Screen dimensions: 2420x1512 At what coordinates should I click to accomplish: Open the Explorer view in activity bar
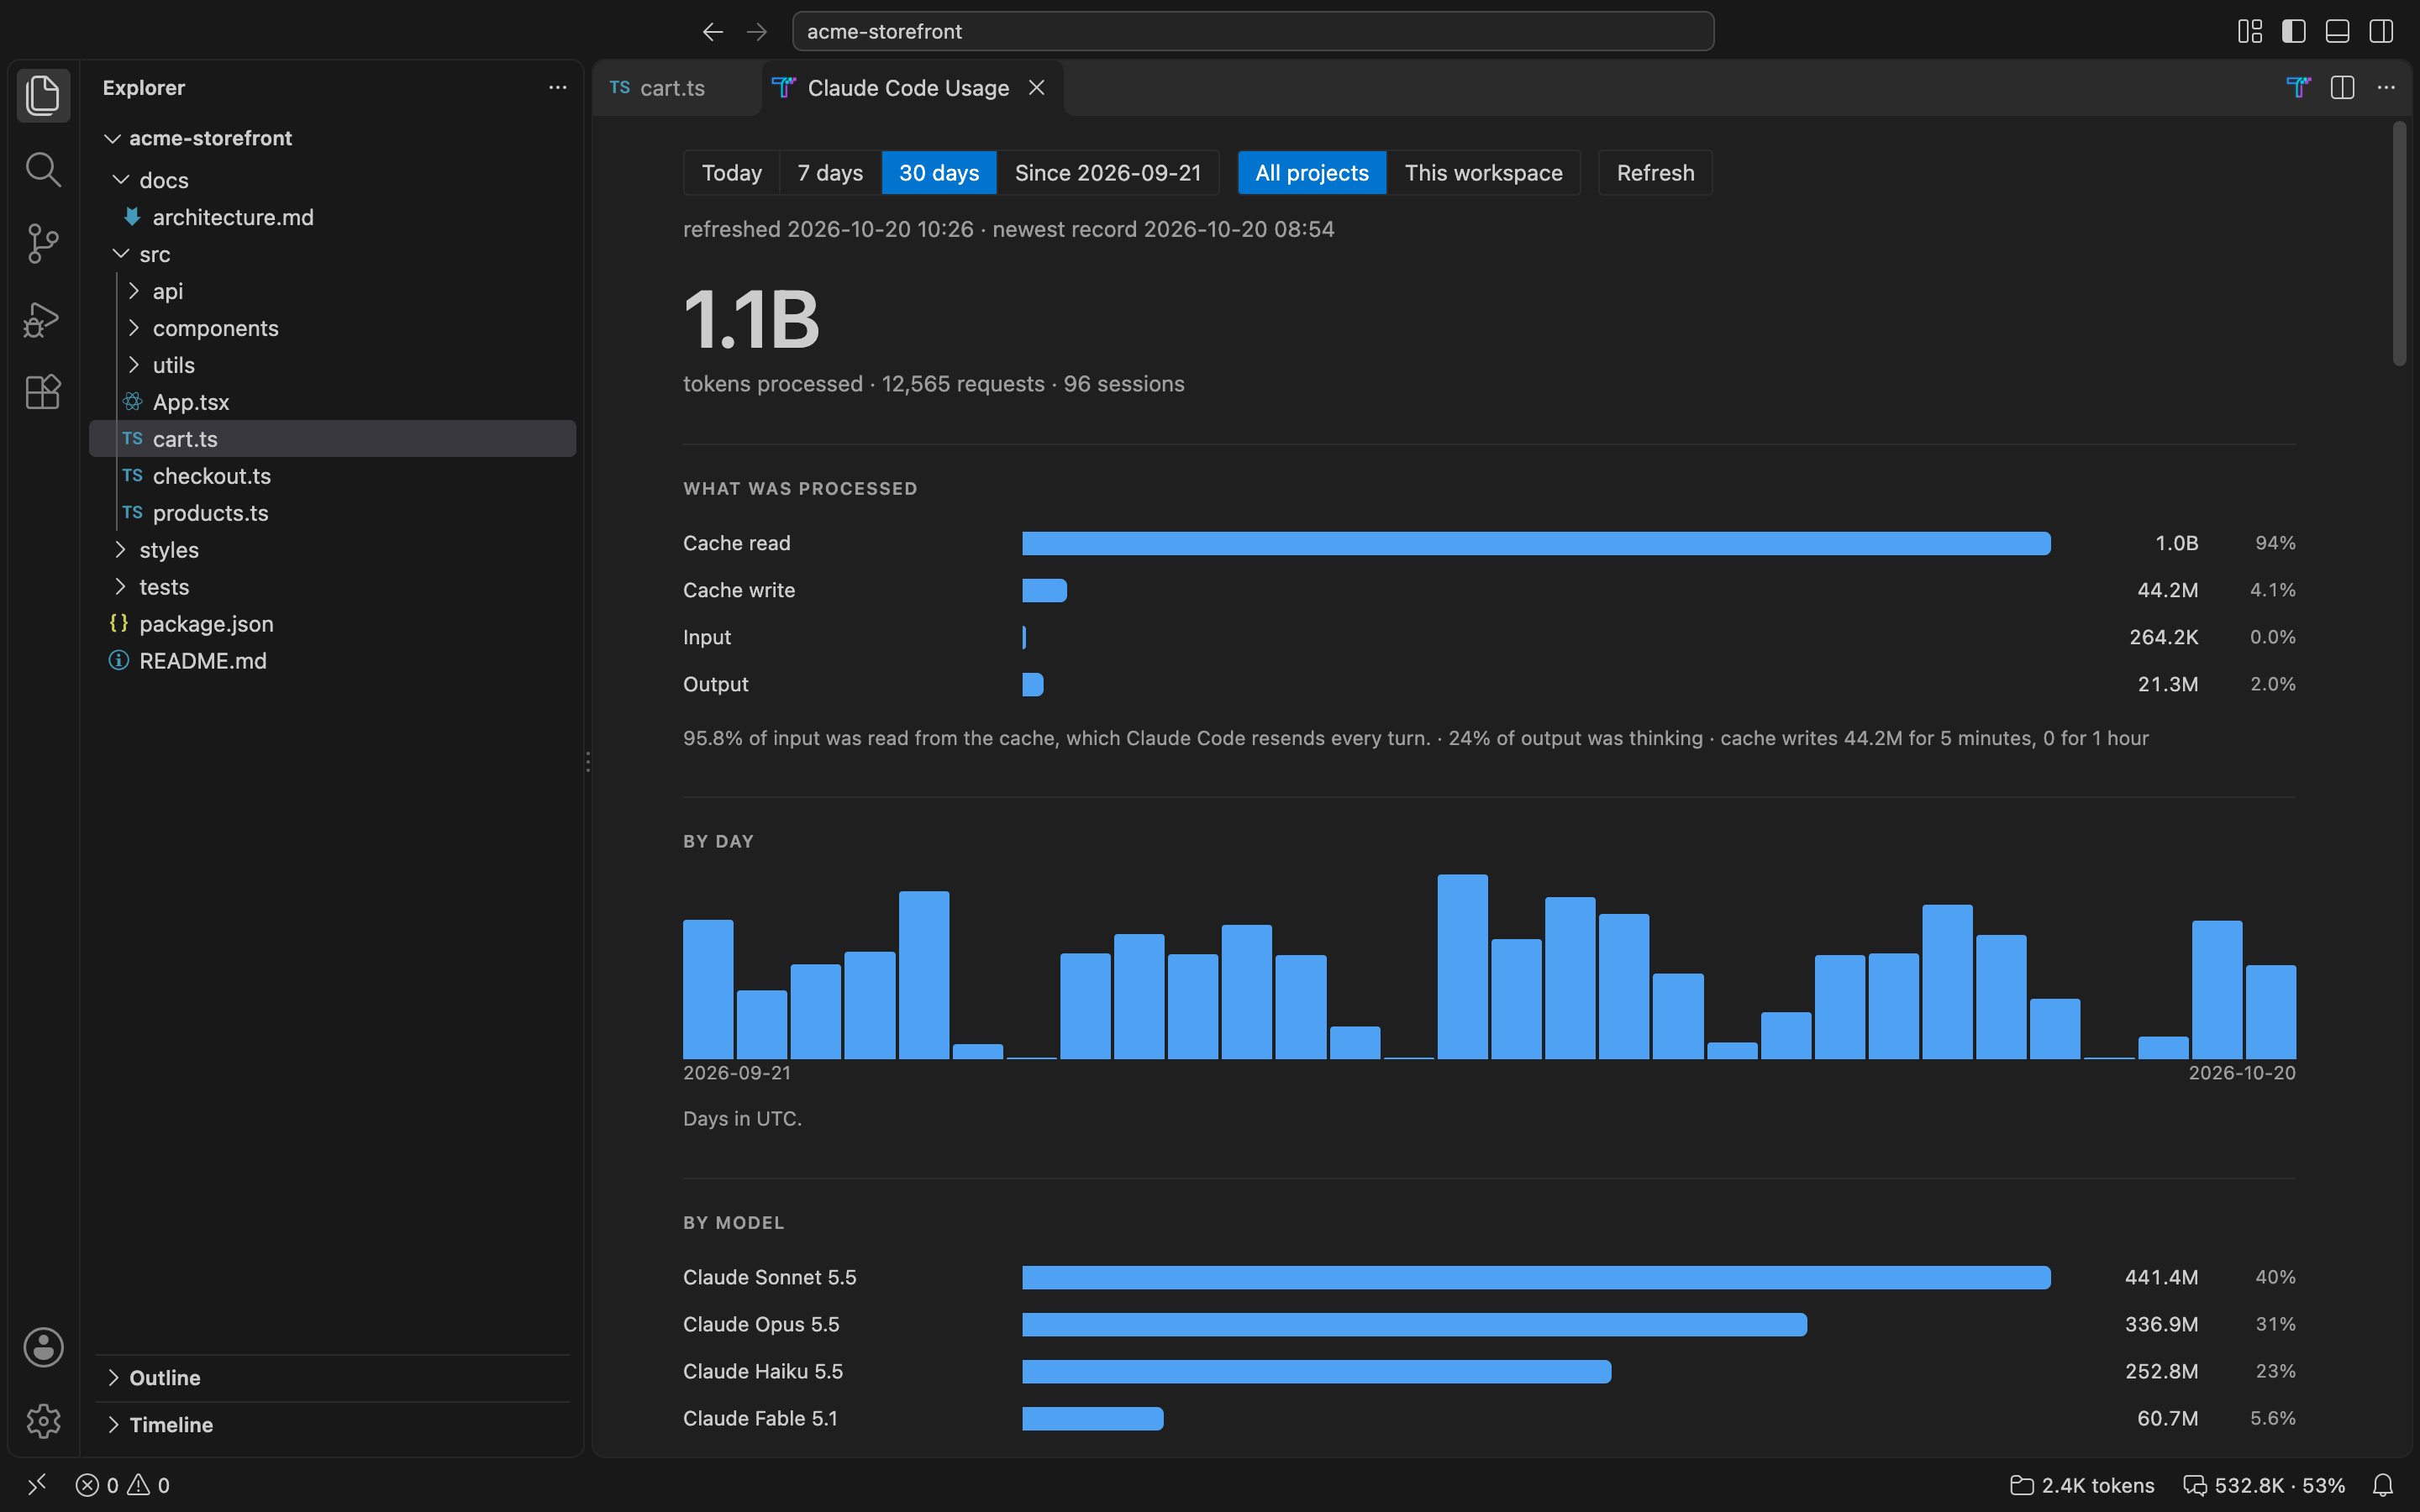(43, 95)
